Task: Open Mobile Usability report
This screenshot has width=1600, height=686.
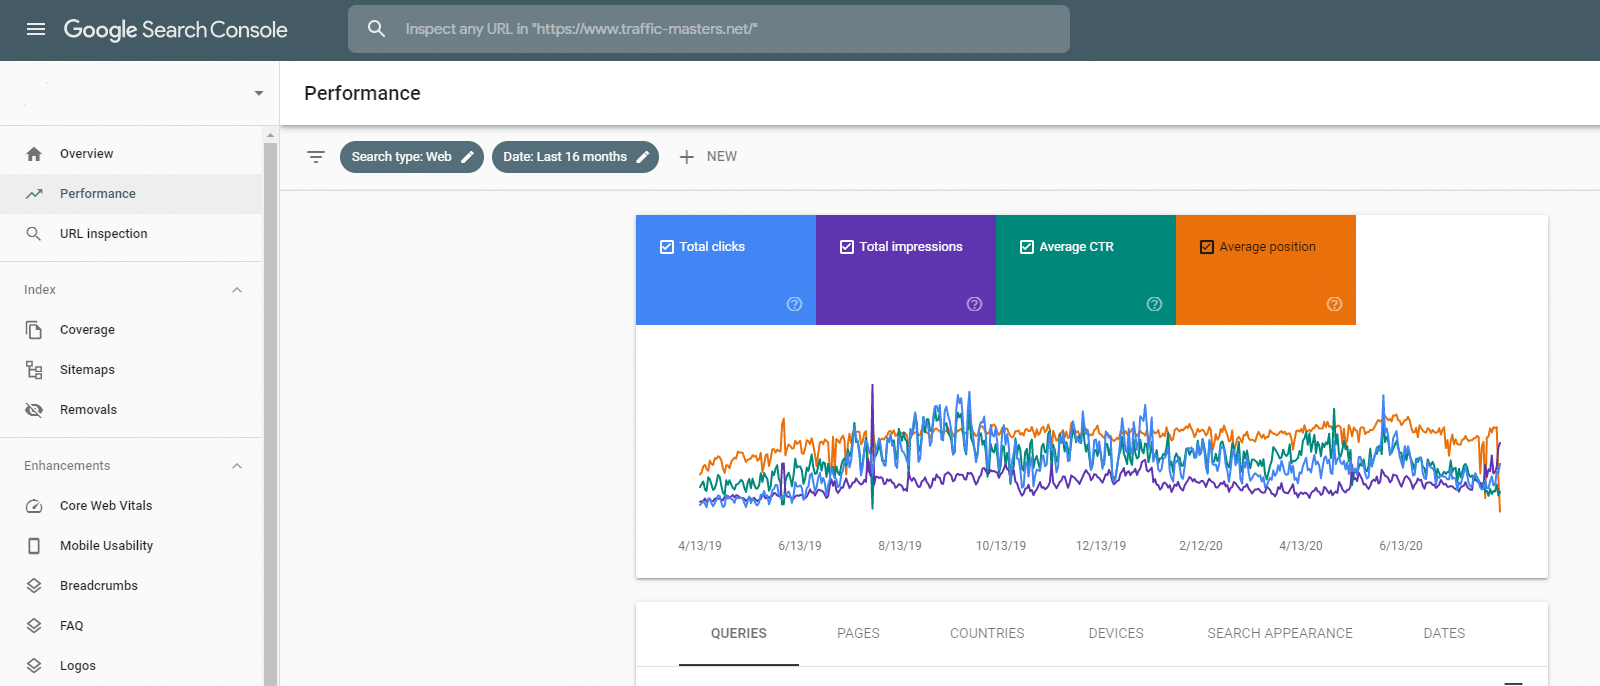Action: 131,546
